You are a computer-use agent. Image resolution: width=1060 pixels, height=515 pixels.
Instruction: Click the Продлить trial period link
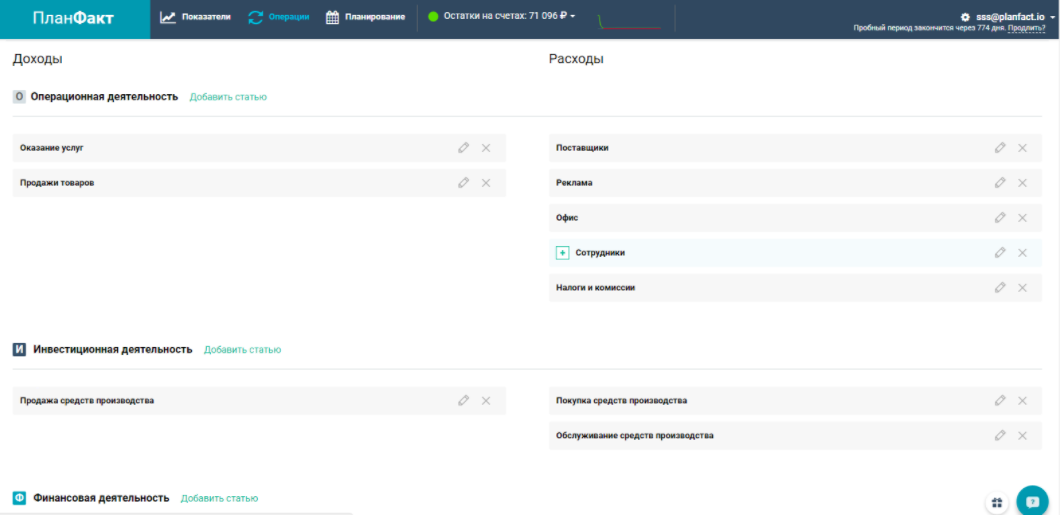pyautogui.click(x=1026, y=28)
